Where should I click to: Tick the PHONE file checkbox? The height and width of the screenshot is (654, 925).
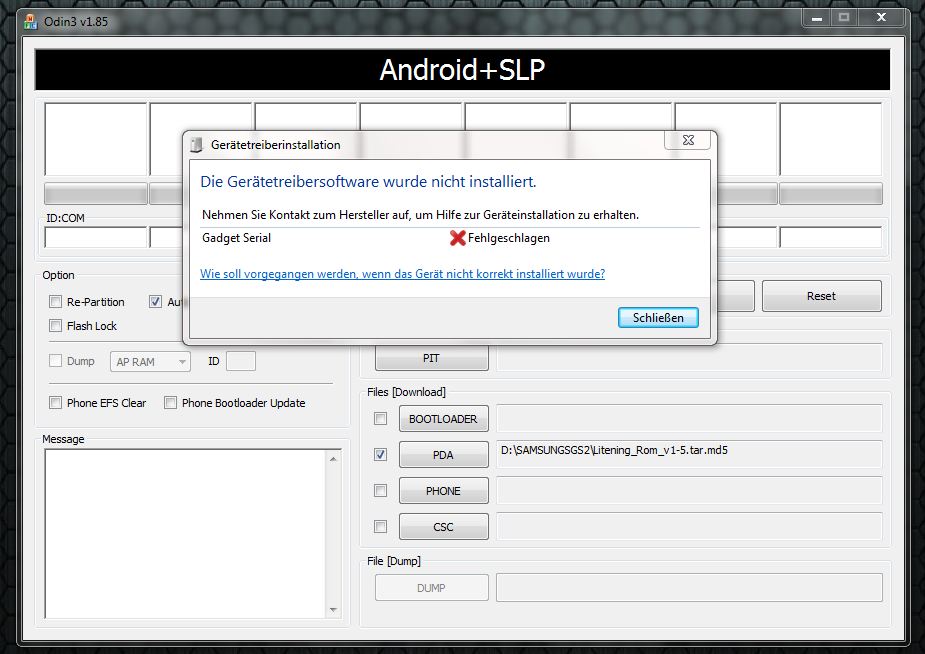coord(380,491)
